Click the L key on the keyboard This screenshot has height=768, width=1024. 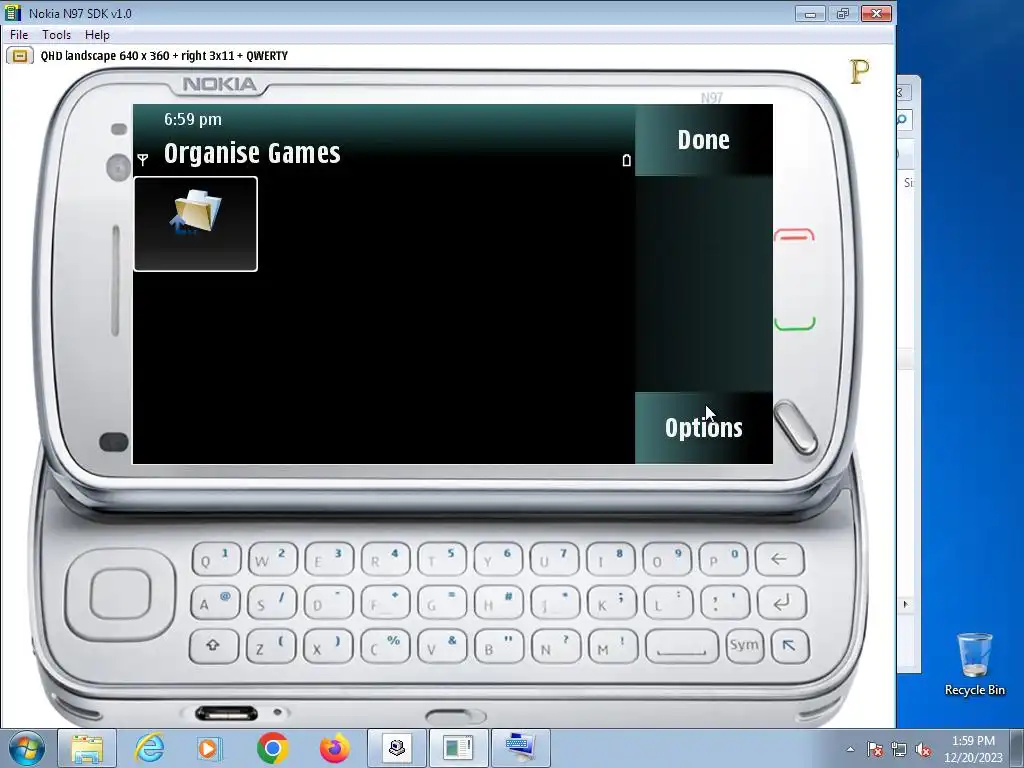click(668, 602)
